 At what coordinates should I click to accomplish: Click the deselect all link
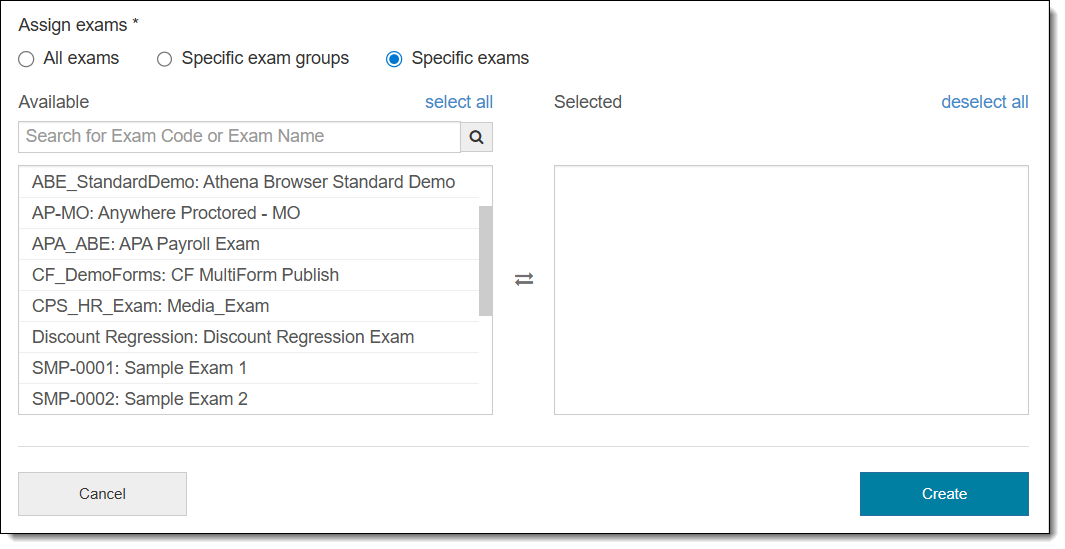pos(984,102)
